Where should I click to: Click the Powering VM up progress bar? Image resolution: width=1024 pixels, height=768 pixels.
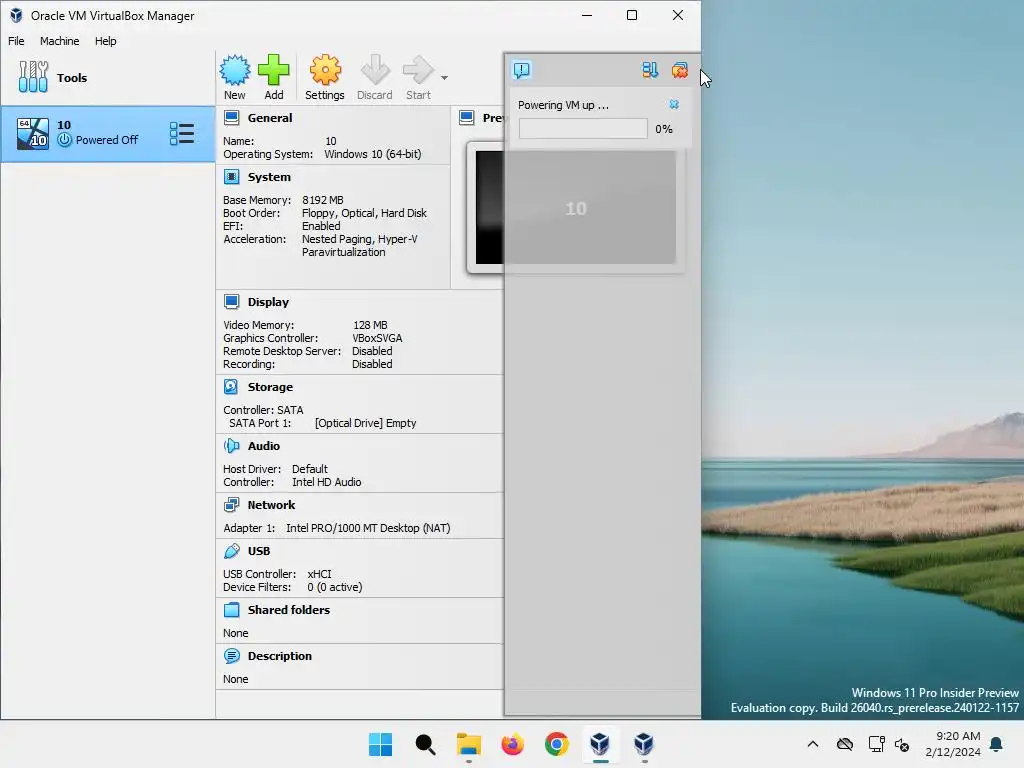coord(583,129)
